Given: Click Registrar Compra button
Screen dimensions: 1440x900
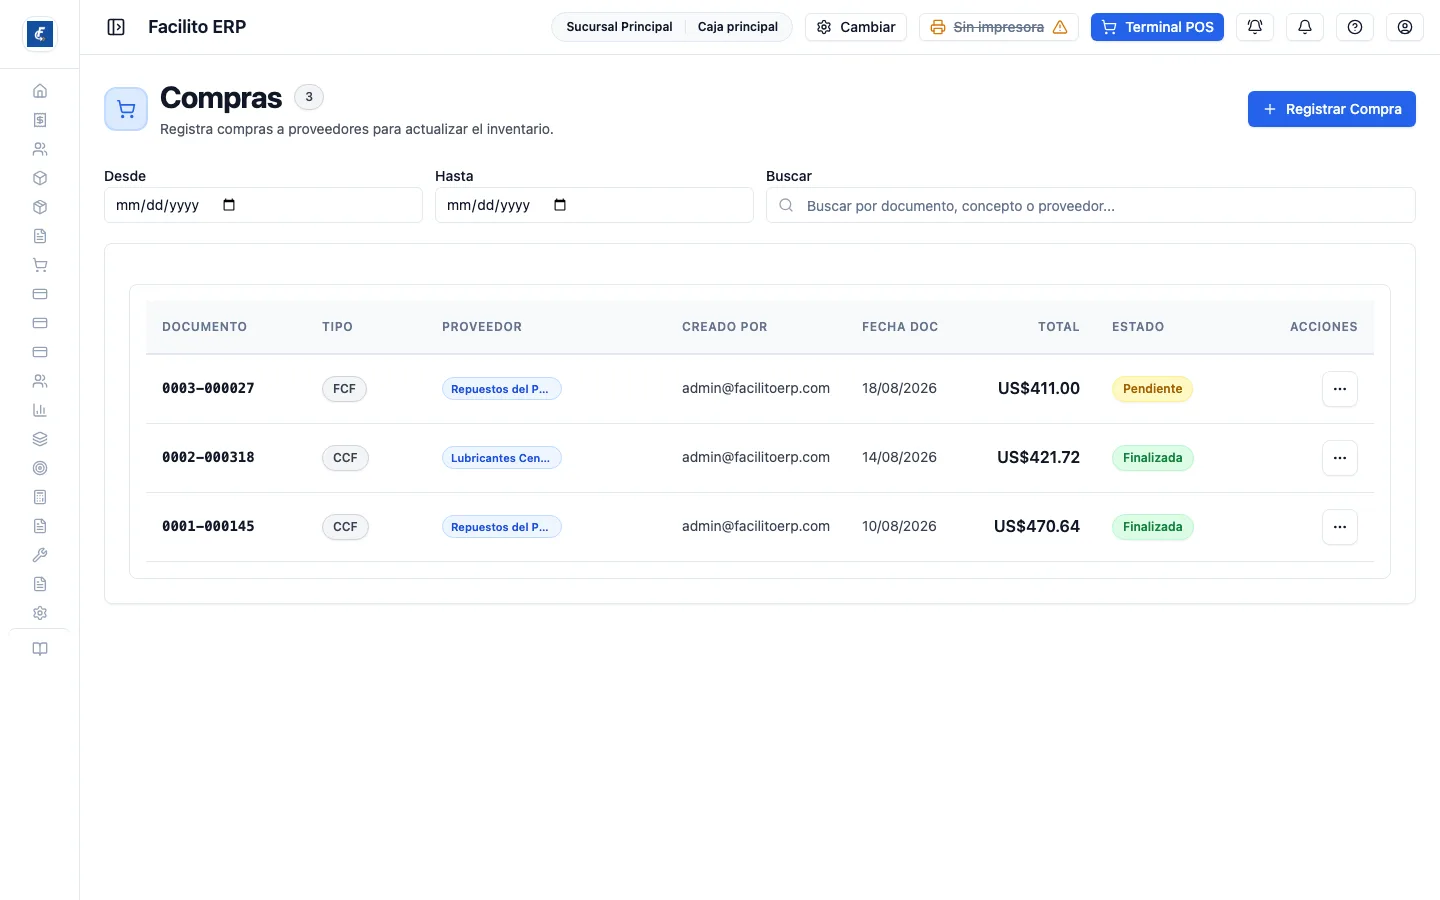Looking at the screenshot, I should click(1332, 109).
